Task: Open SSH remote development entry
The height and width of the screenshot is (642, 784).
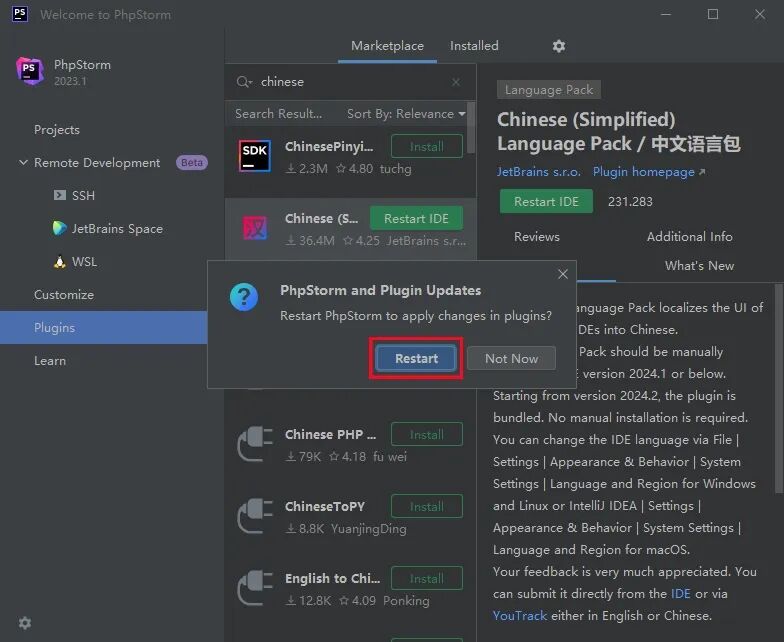Action: click(83, 195)
